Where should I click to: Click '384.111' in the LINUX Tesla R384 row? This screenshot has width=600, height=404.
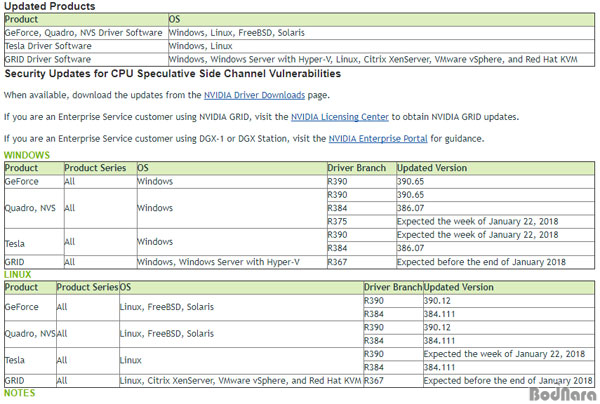[x=509, y=367]
